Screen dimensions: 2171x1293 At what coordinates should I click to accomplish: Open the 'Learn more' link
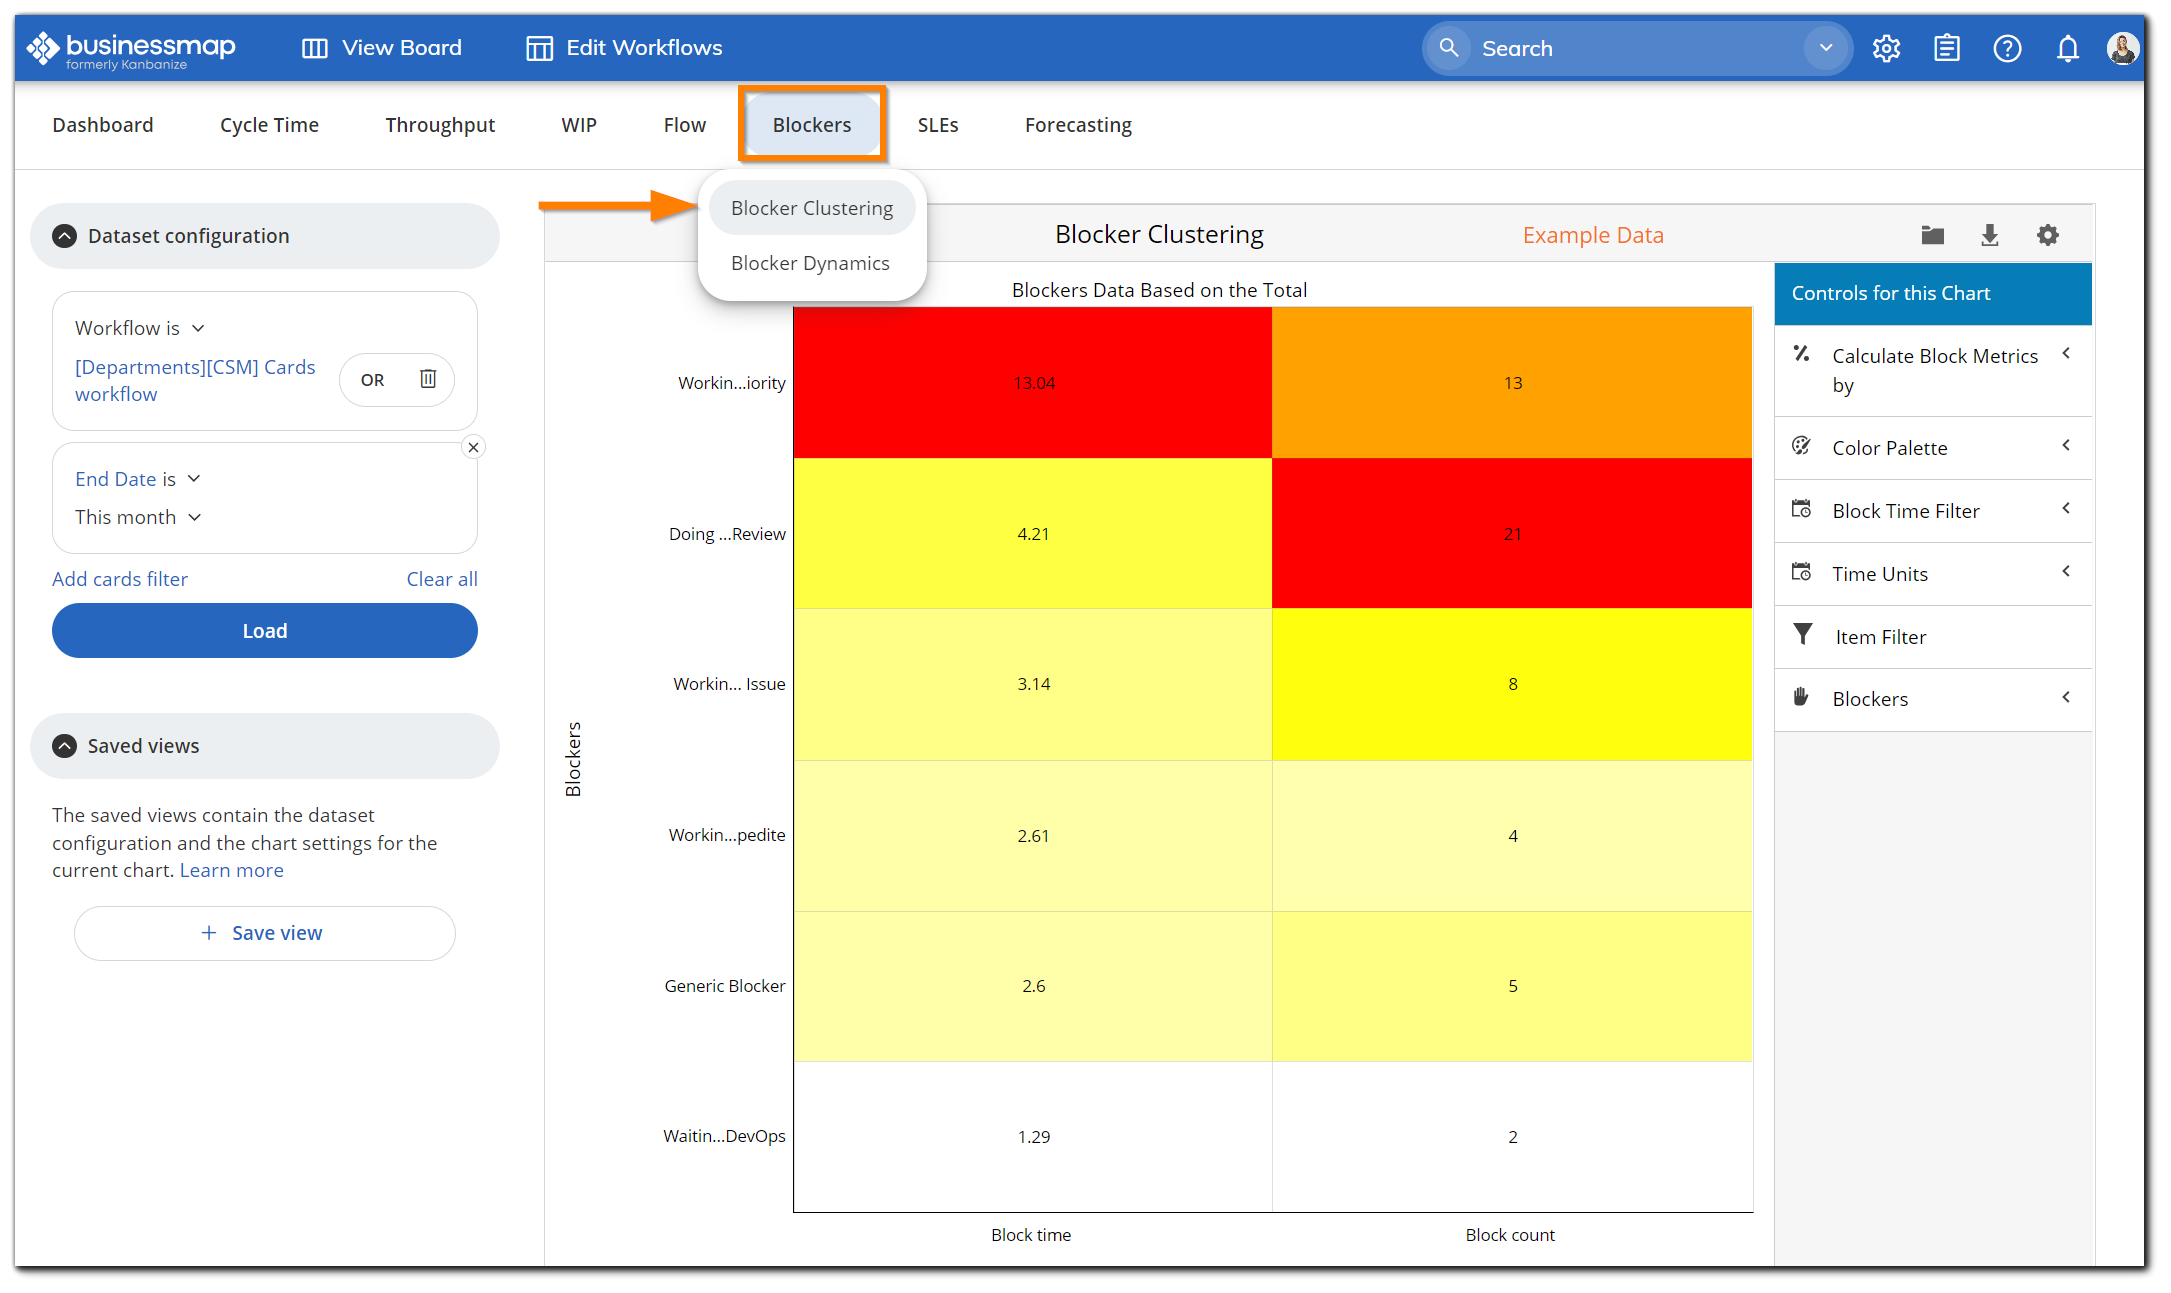(x=230, y=870)
